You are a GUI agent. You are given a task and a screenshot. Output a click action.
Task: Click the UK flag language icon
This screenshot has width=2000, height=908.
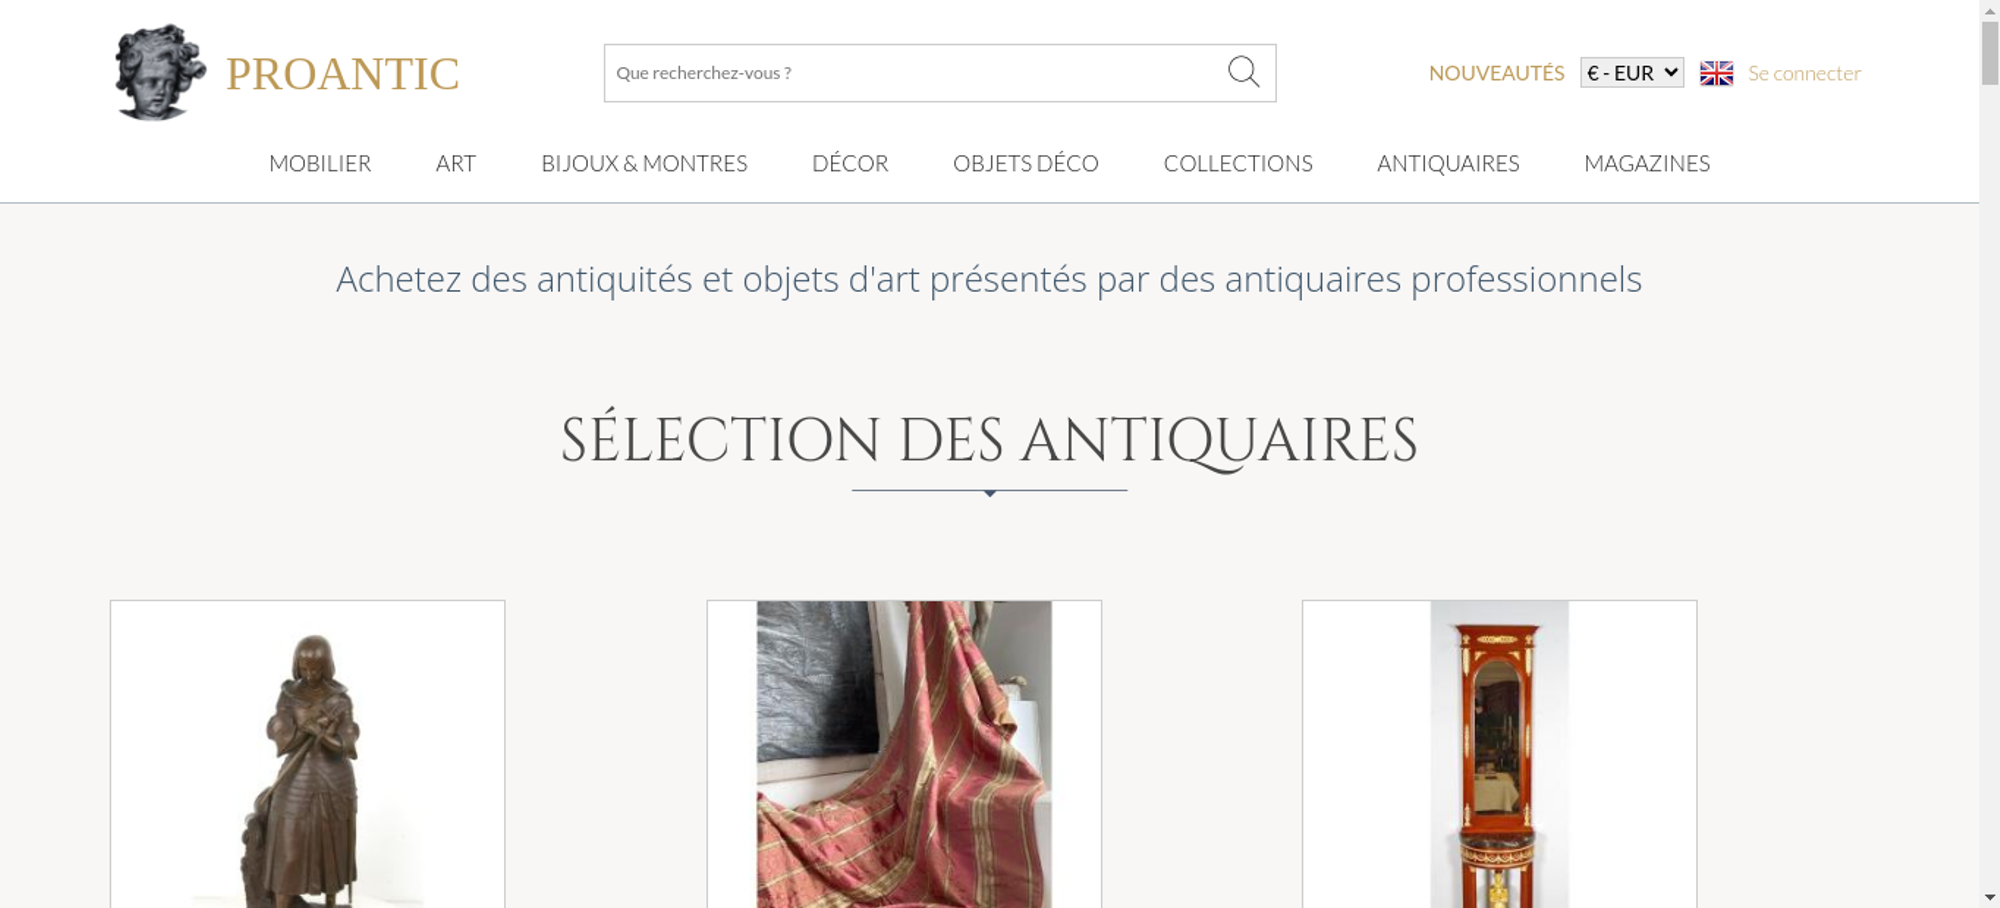coord(1716,73)
